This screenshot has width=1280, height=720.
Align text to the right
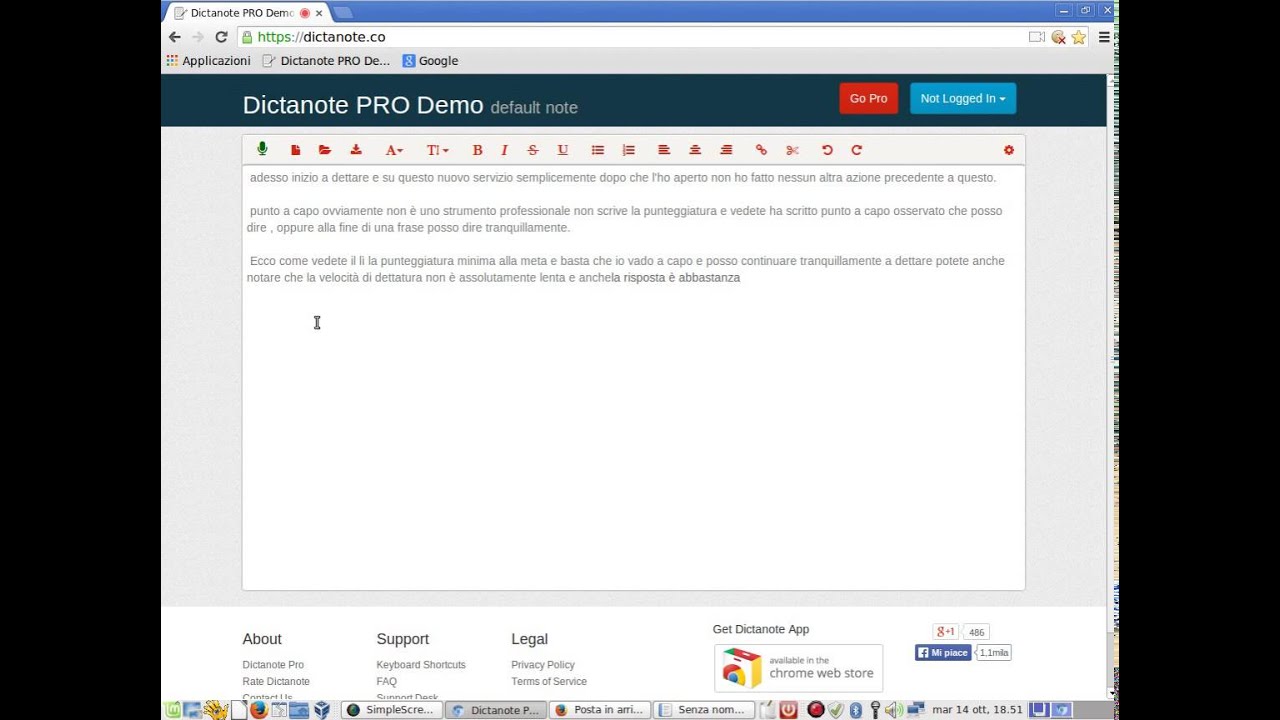click(726, 150)
